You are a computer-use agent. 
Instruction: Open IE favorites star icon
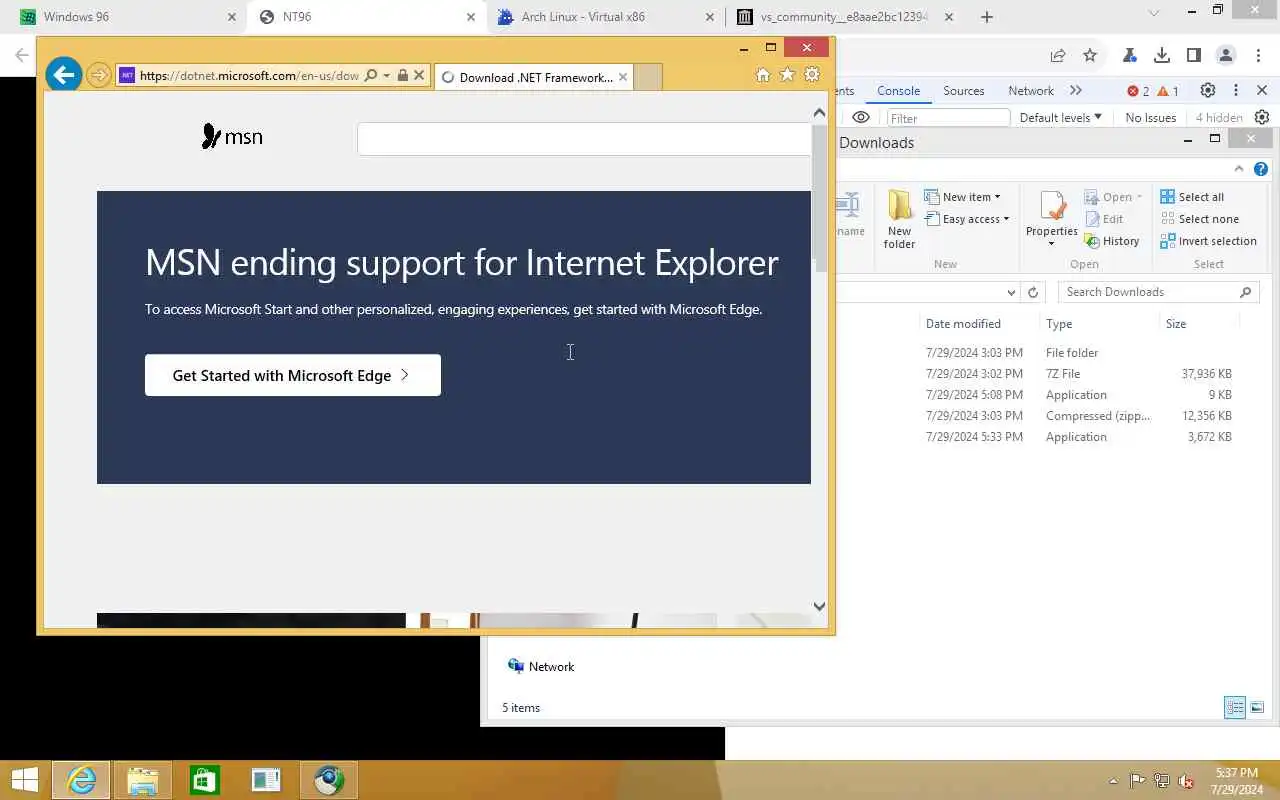point(787,75)
